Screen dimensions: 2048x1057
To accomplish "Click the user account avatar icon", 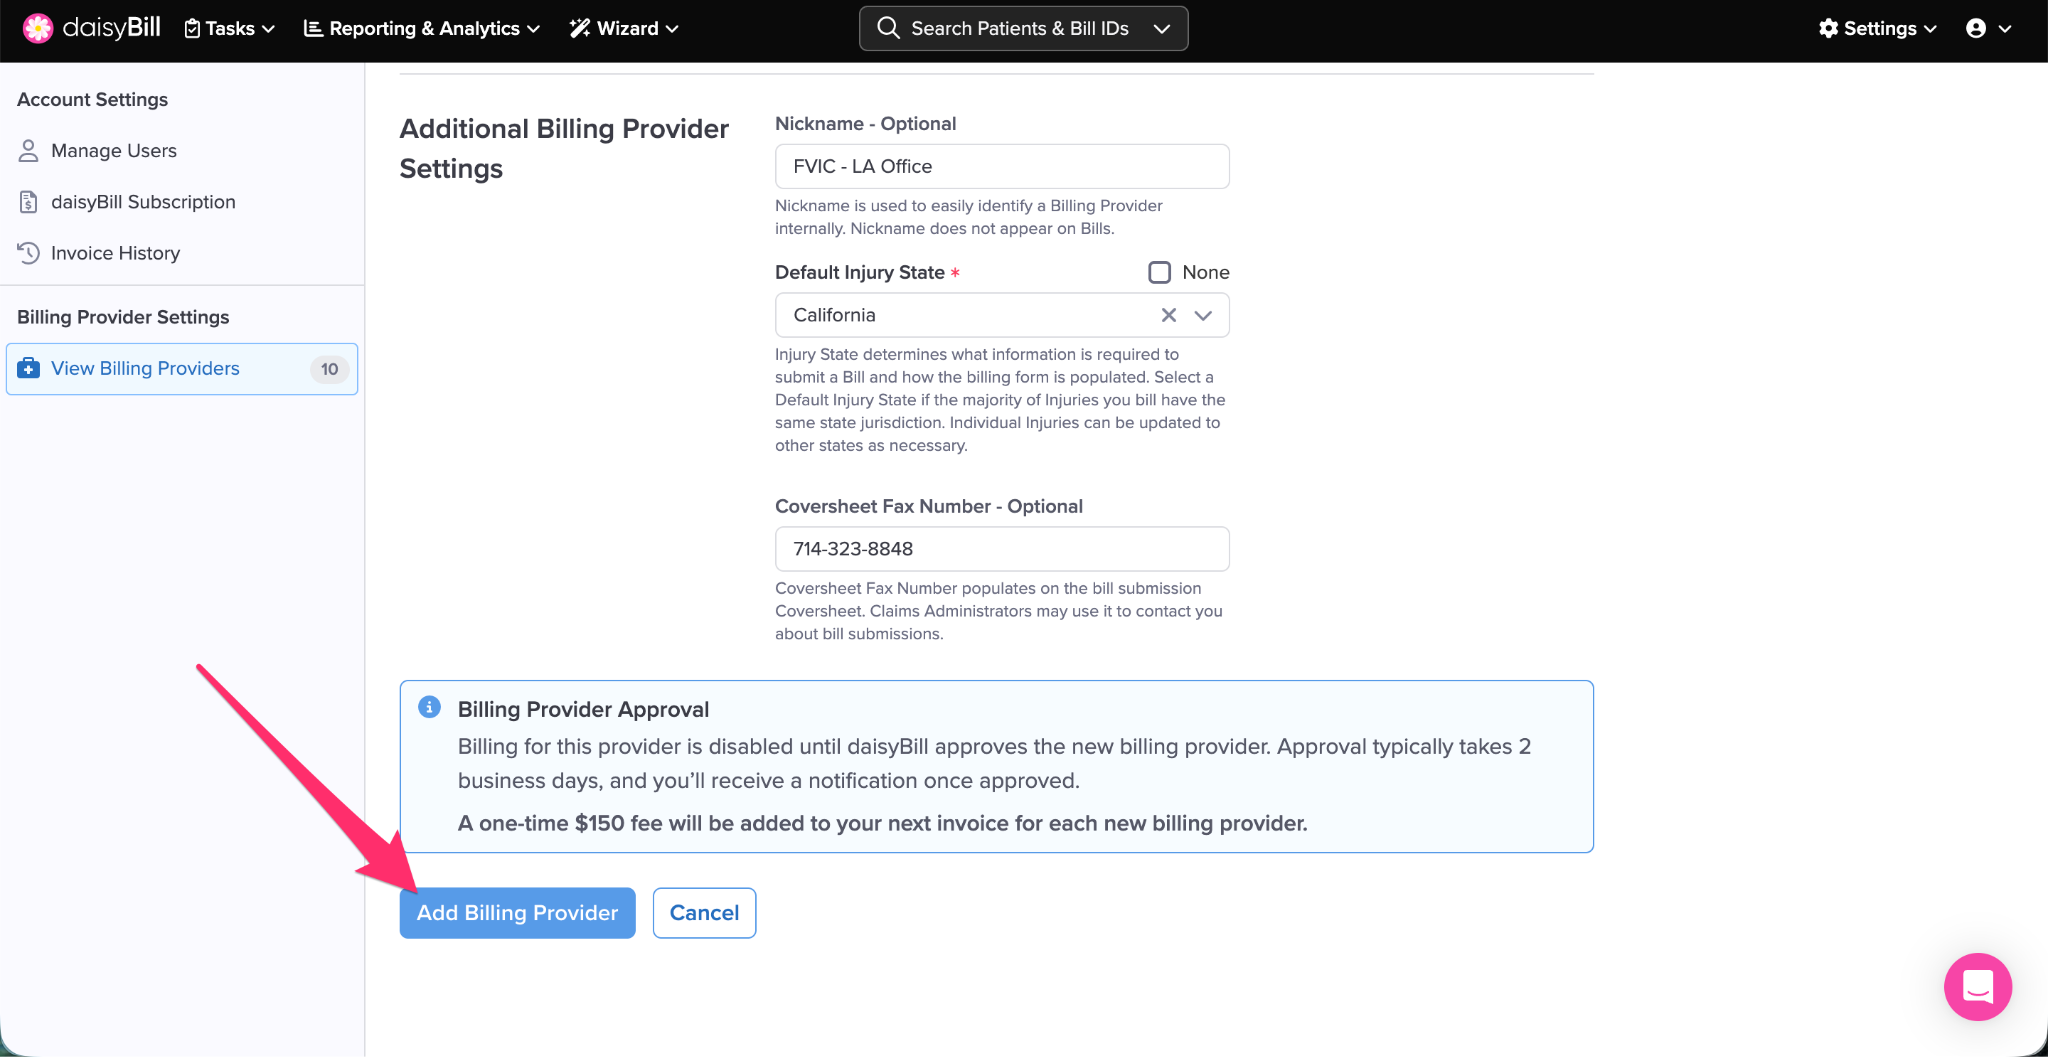I will point(1976,28).
